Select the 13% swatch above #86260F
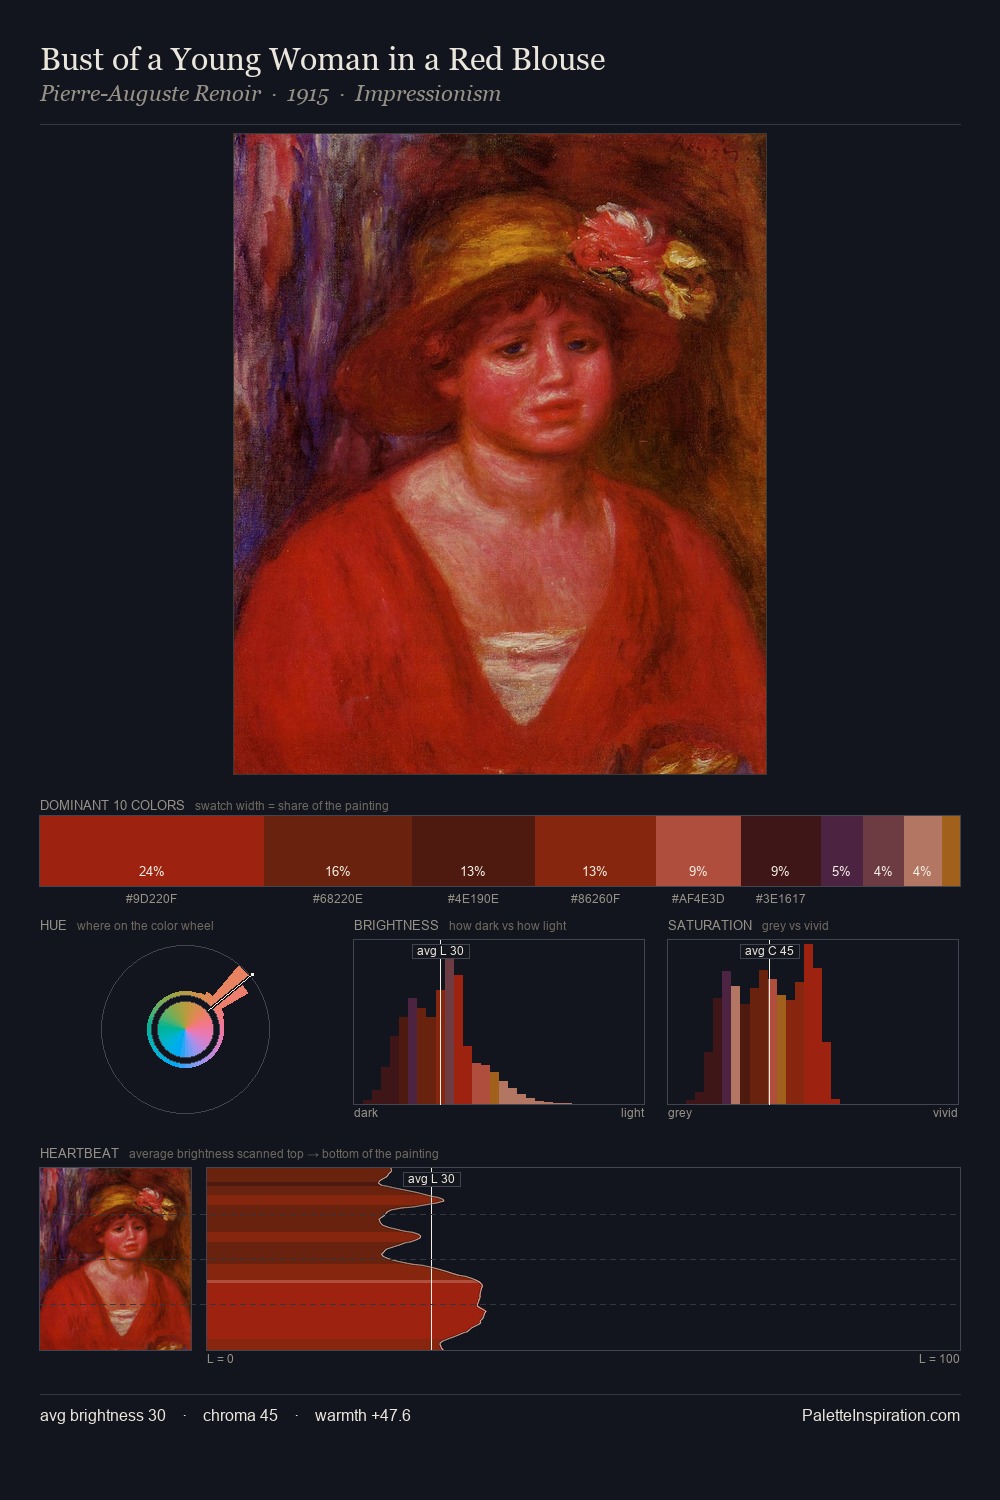This screenshot has width=1000, height=1500. (595, 851)
